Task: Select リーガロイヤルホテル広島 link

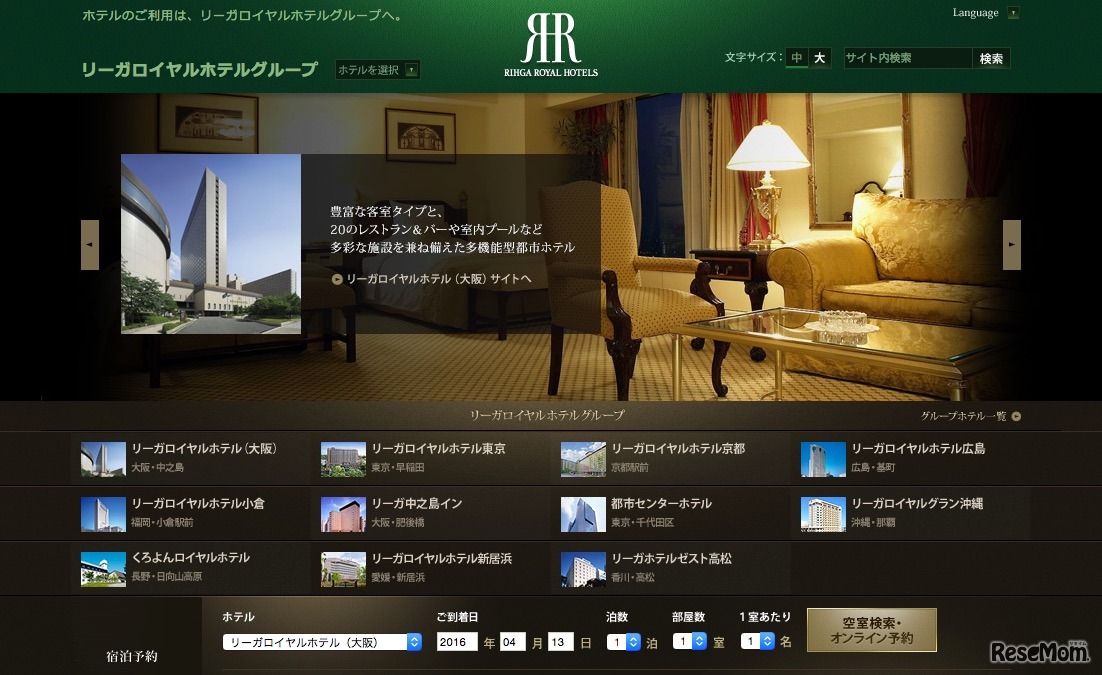Action: 918,449
